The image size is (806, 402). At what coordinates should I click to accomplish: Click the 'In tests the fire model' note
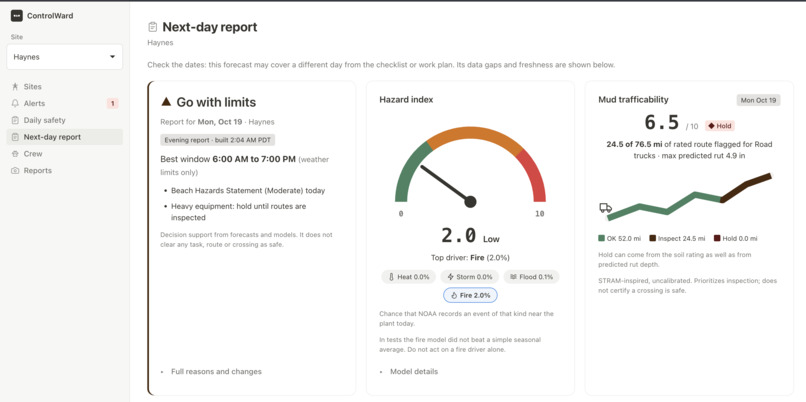tap(460, 345)
